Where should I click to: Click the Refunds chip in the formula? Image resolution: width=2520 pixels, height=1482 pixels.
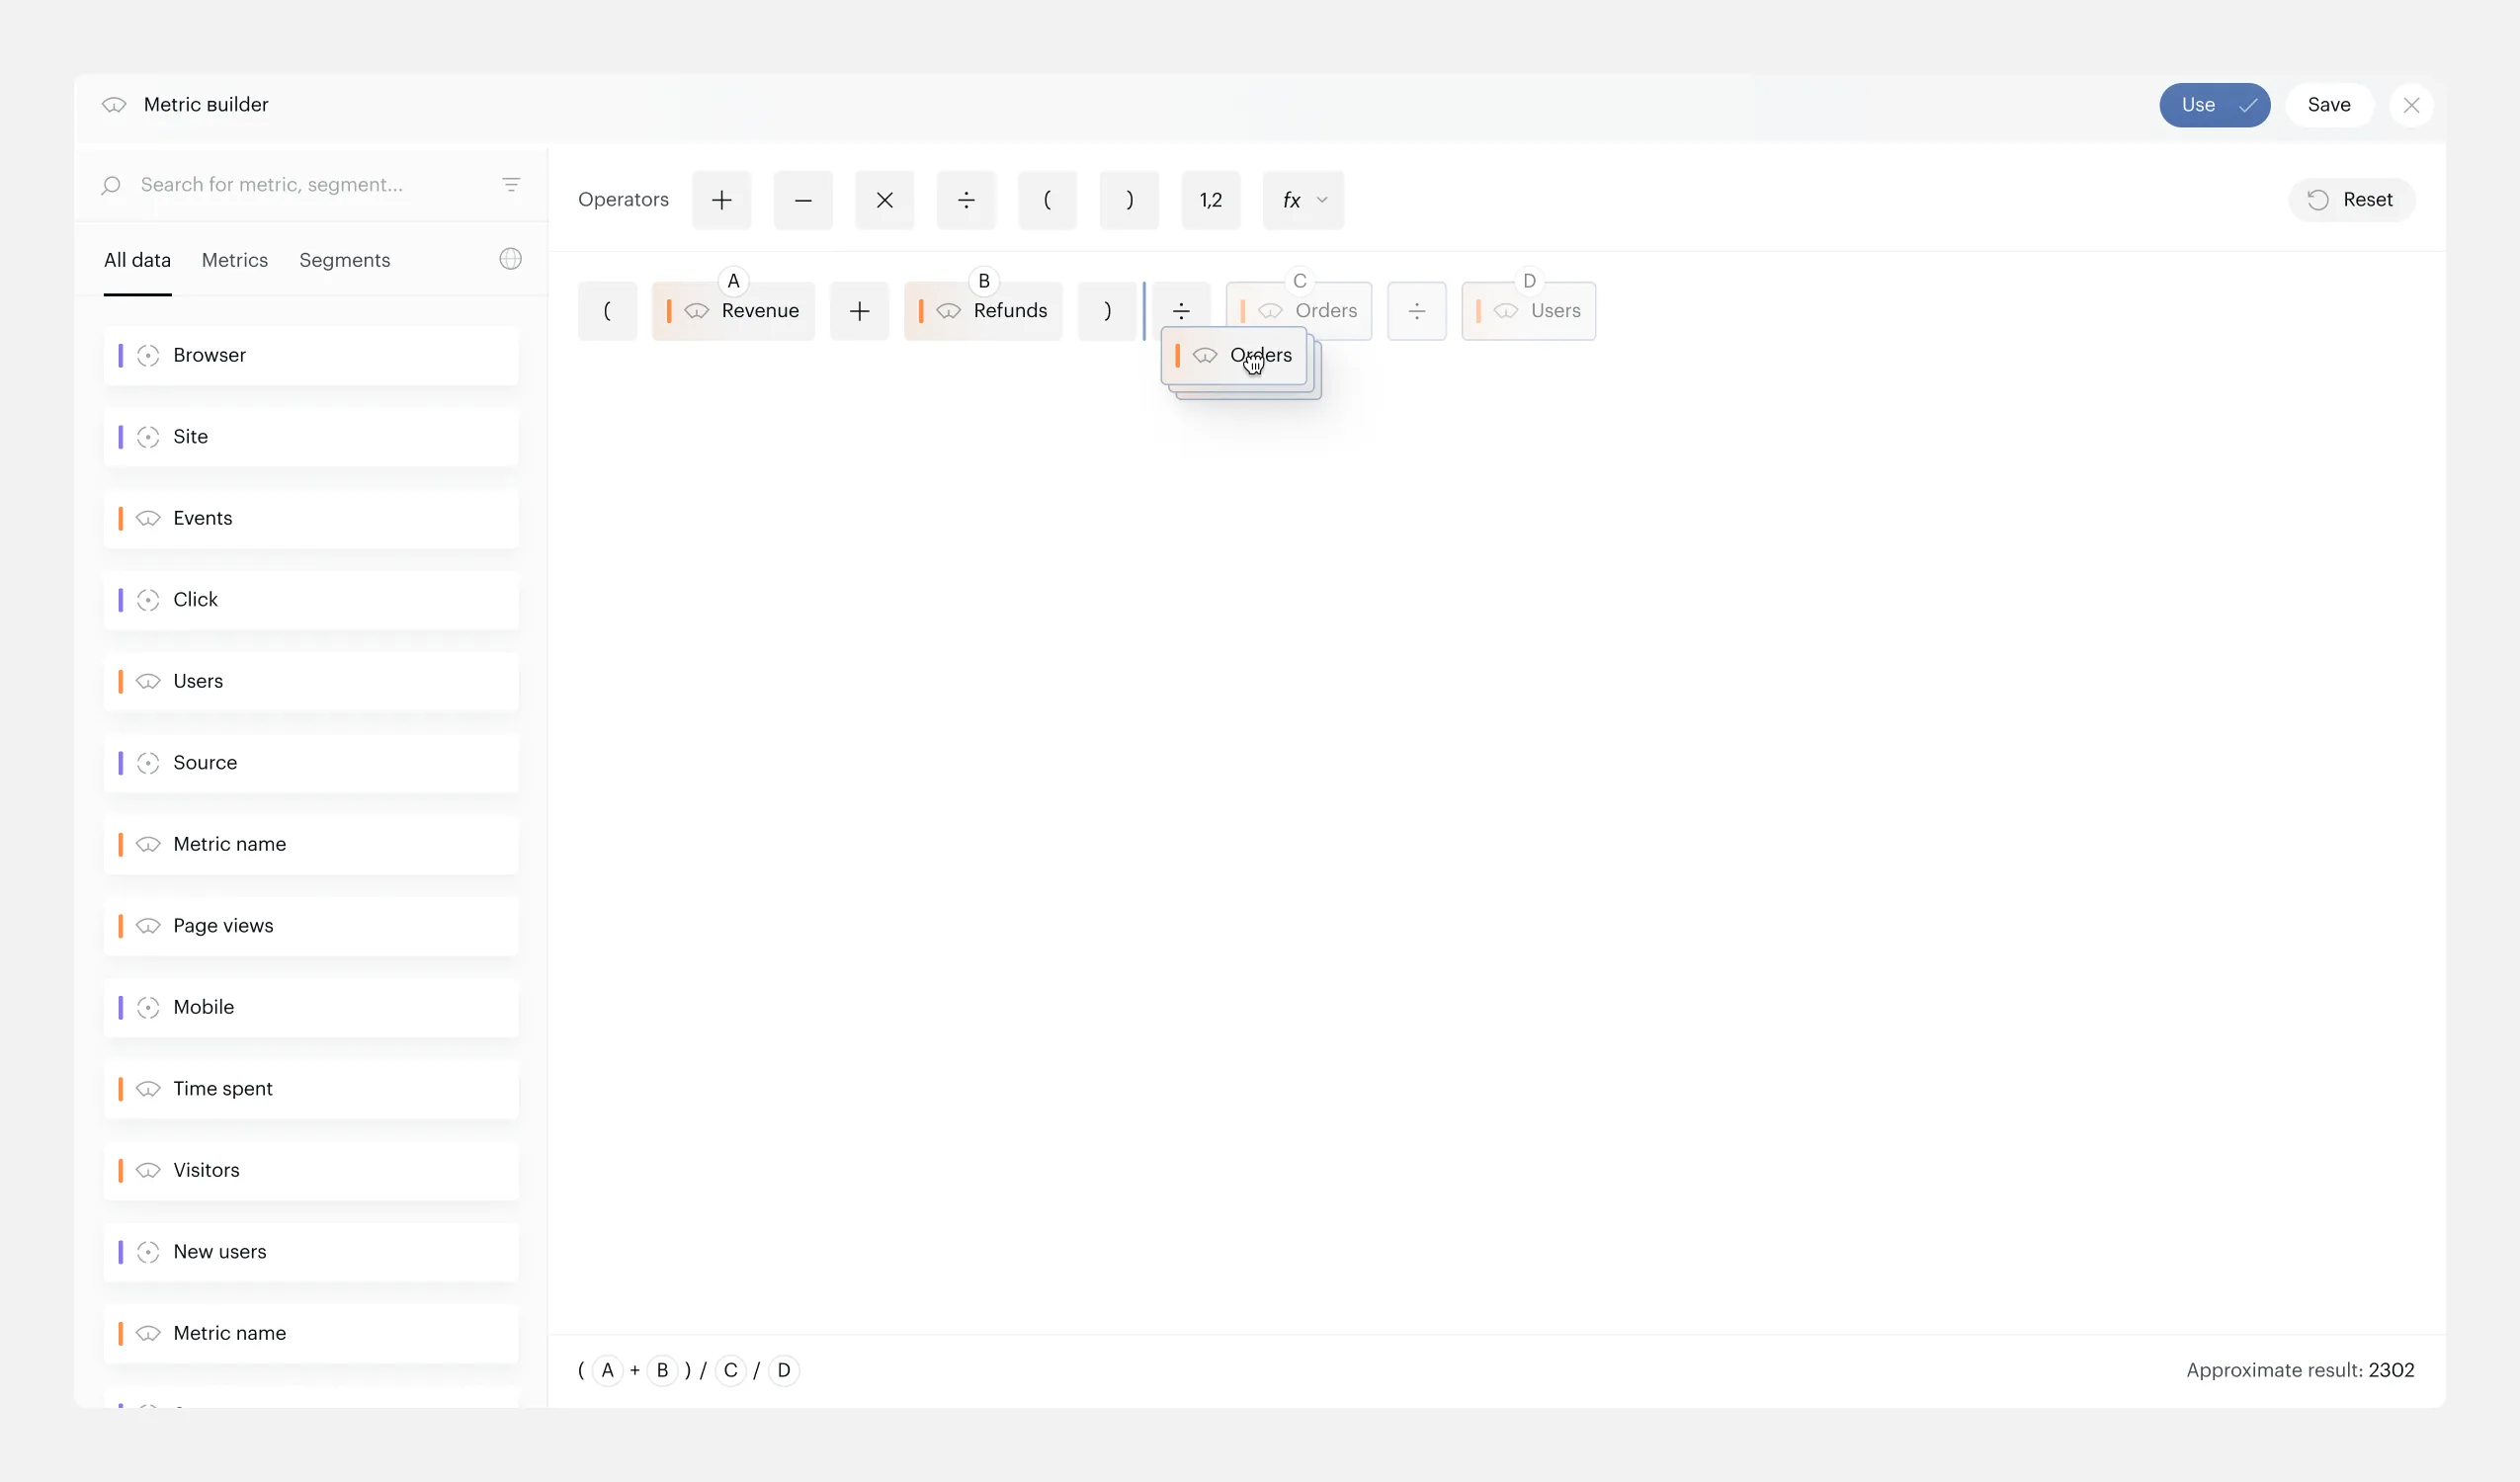click(x=983, y=311)
